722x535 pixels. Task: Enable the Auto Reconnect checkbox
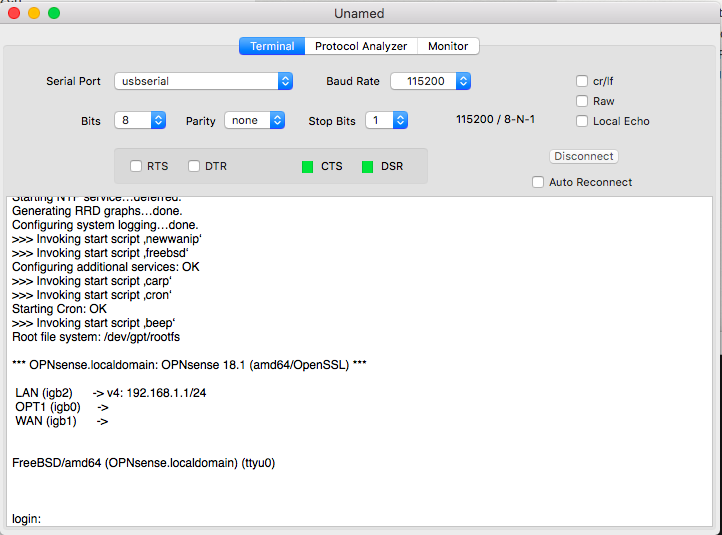(538, 182)
